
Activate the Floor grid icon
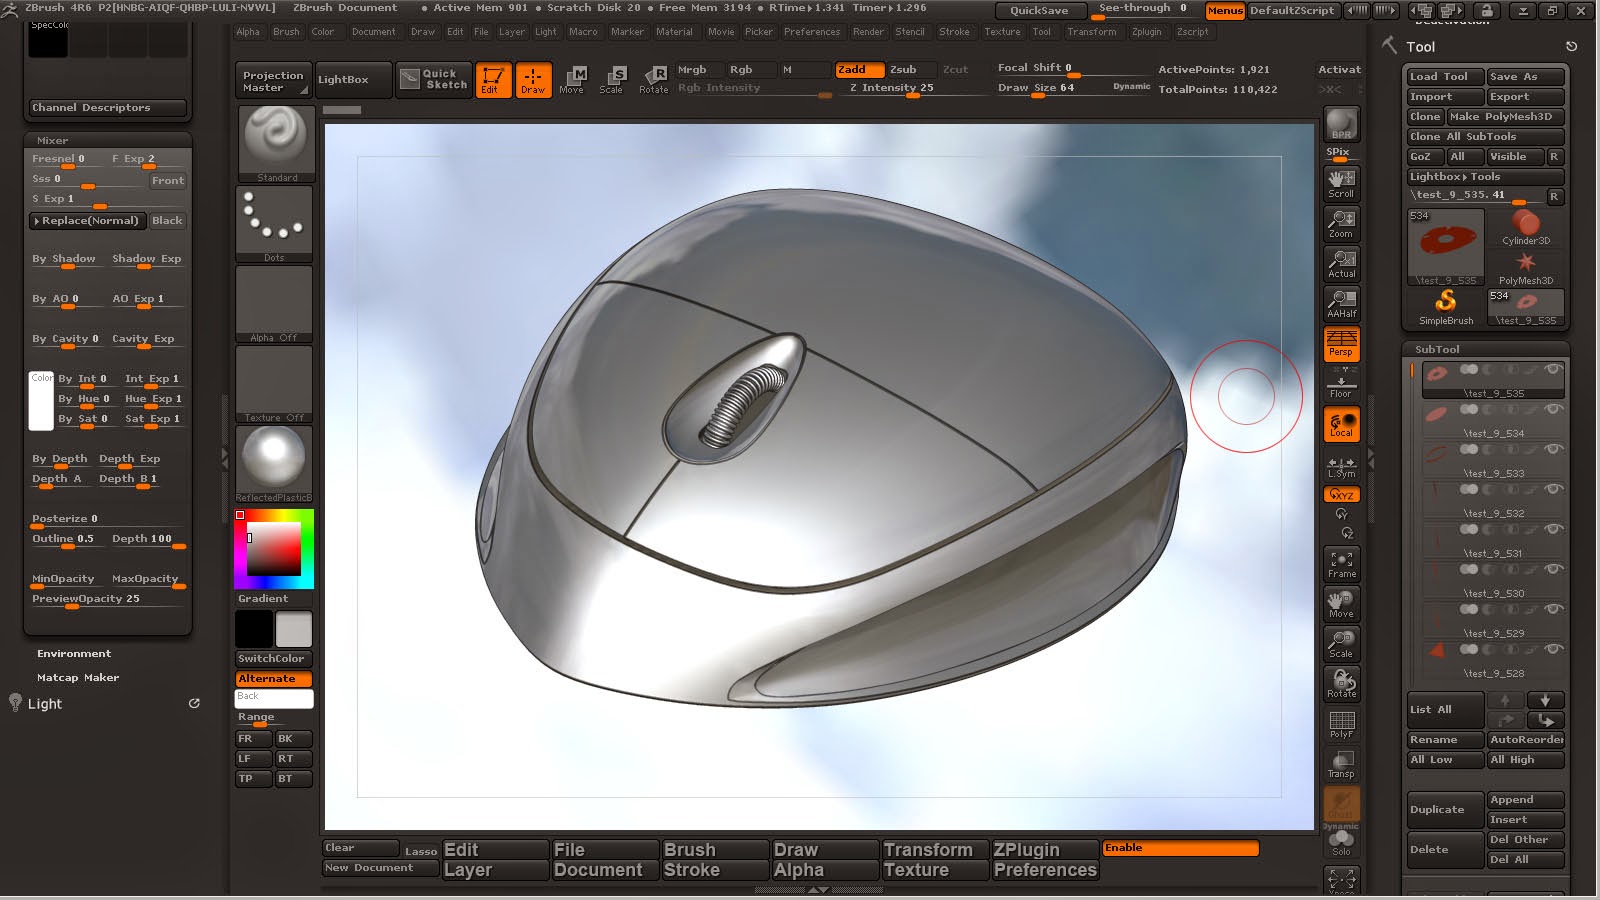(1340, 385)
